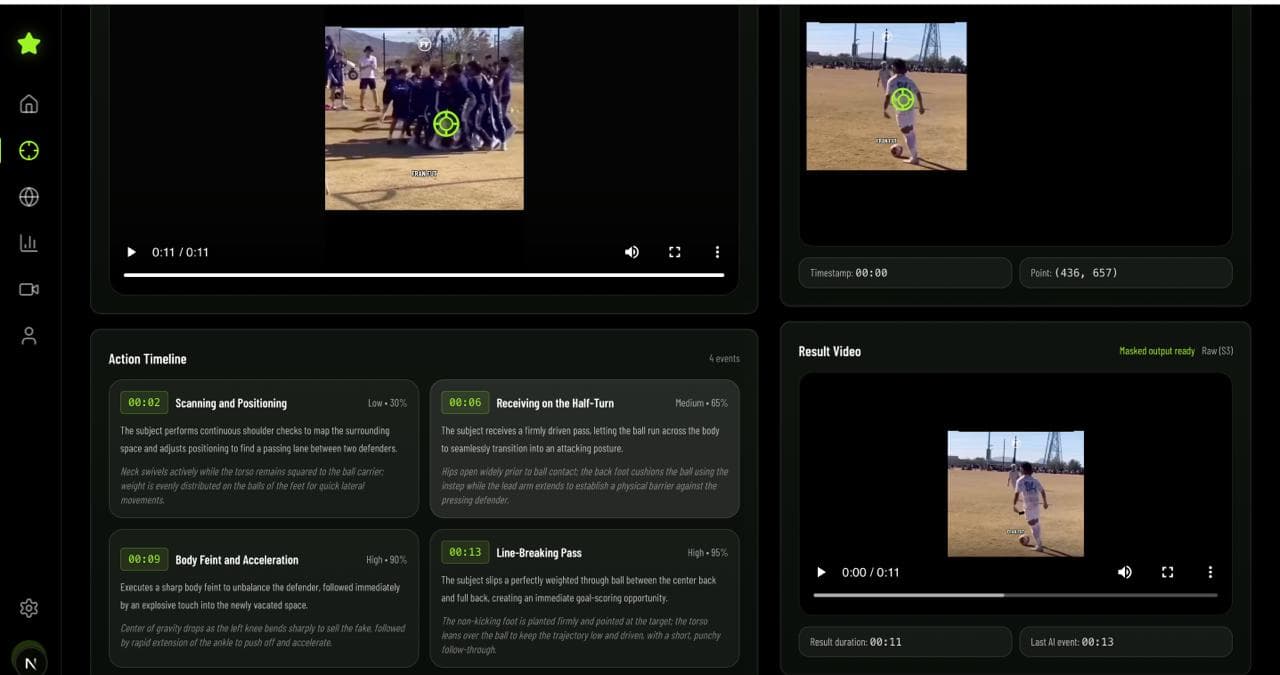Open the Result Video's more options menu
Viewport: 1280px width, 675px height.
[1210, 572]
